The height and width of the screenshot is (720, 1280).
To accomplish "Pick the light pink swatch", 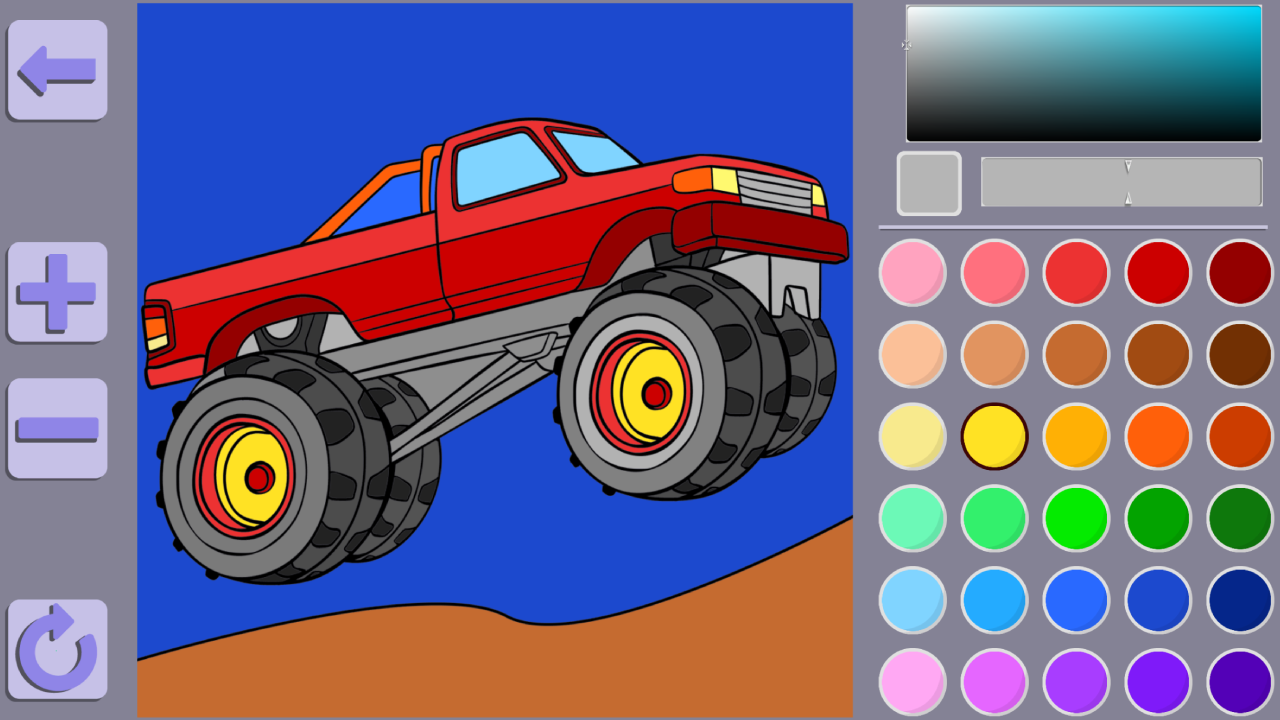I will tap(912, 272).
